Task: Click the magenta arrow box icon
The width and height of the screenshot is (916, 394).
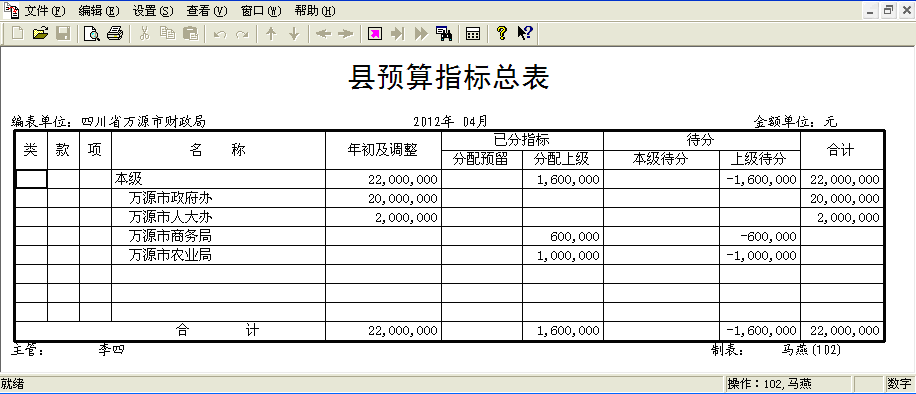Action: click(375, 33)
